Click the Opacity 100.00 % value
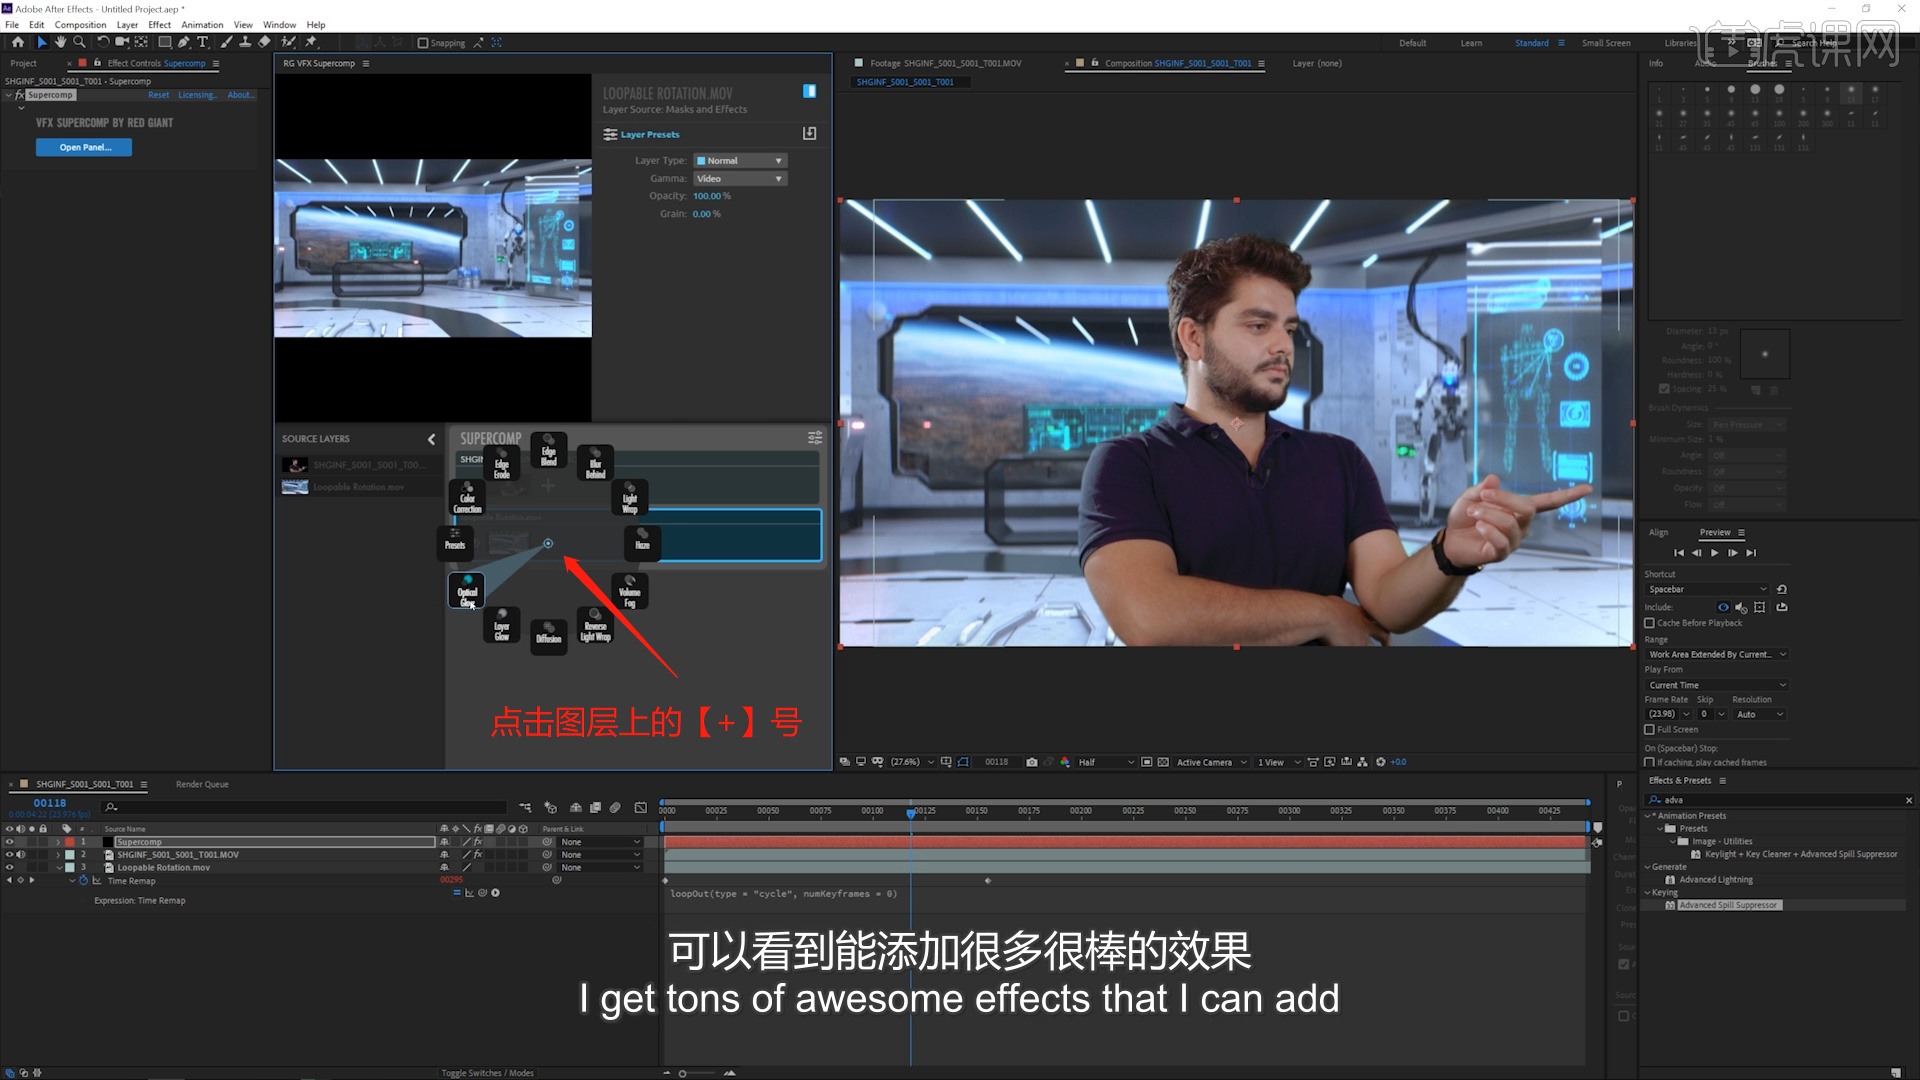This screenshot has height=1080, width=1920. pos(712,196)
